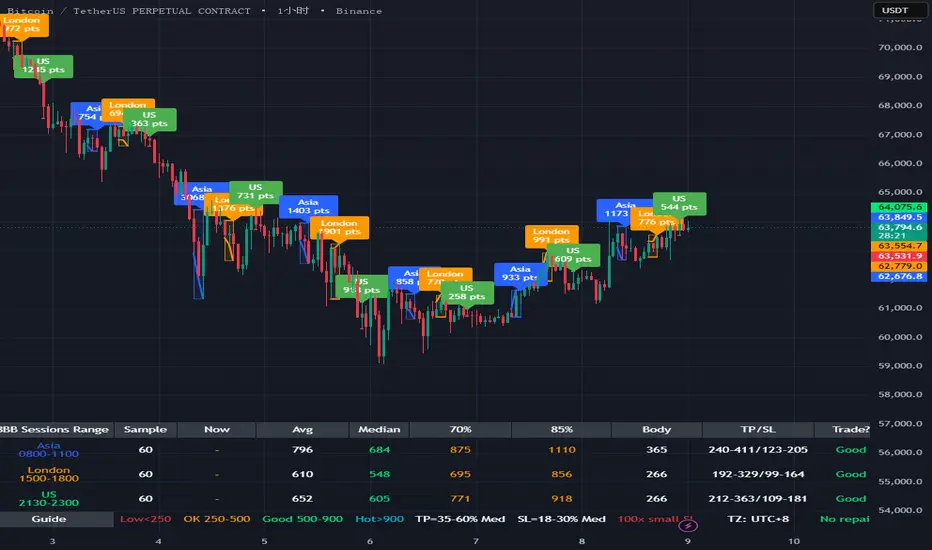The image size is (932, 550).
Task: Click the SL=18-30% Med guide text
Action: (562, 518)
